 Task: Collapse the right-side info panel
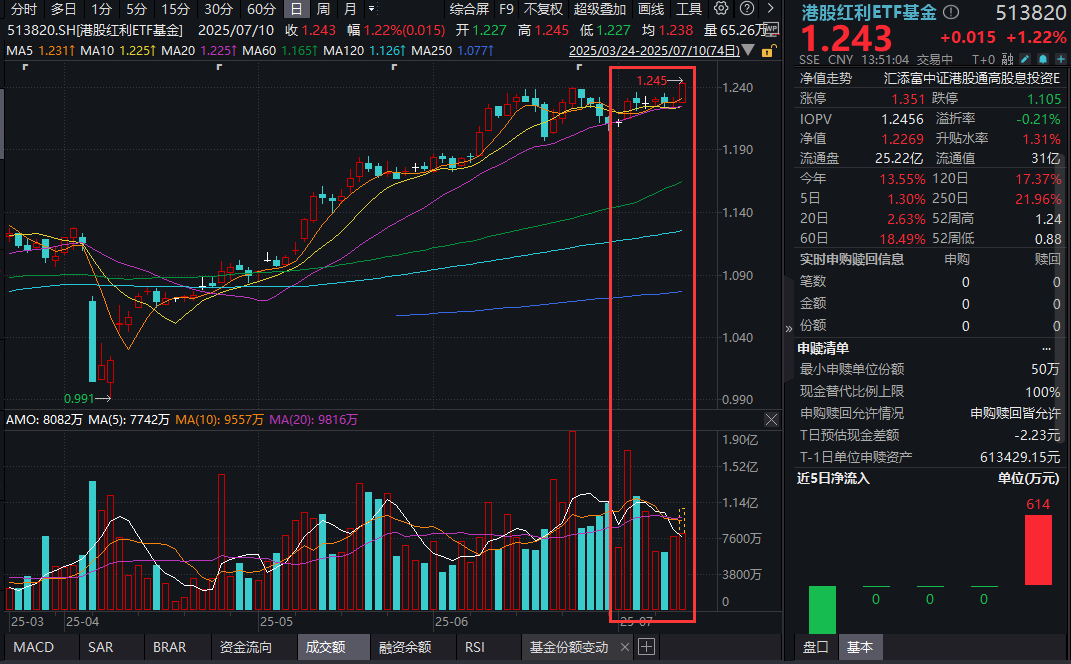(789, 327)
